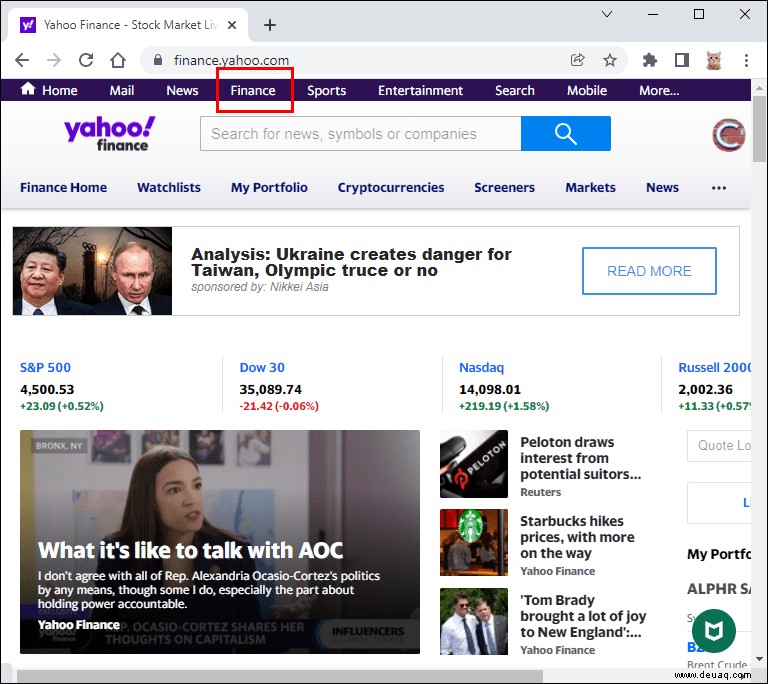
Task: Open Entertainment in the Yahoo bar
Action: (420, 91)
